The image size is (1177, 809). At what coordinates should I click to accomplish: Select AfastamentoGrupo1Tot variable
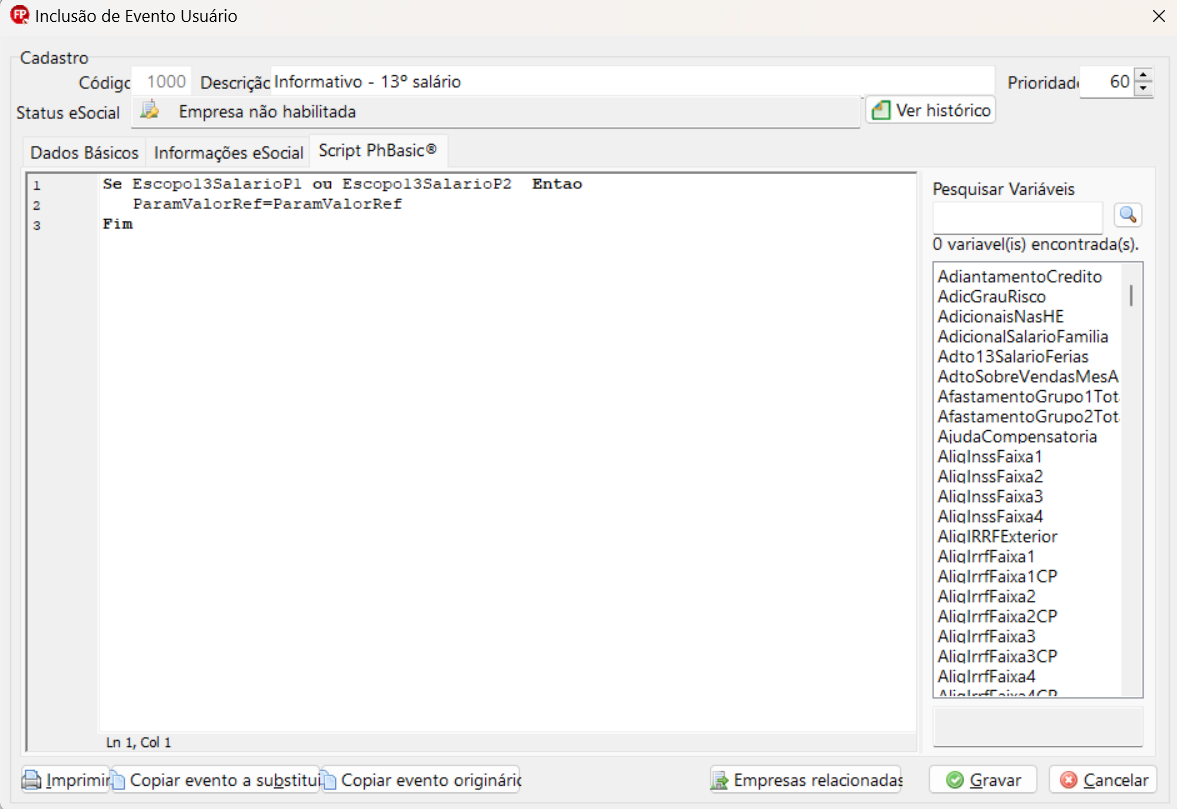[1028, 397]
